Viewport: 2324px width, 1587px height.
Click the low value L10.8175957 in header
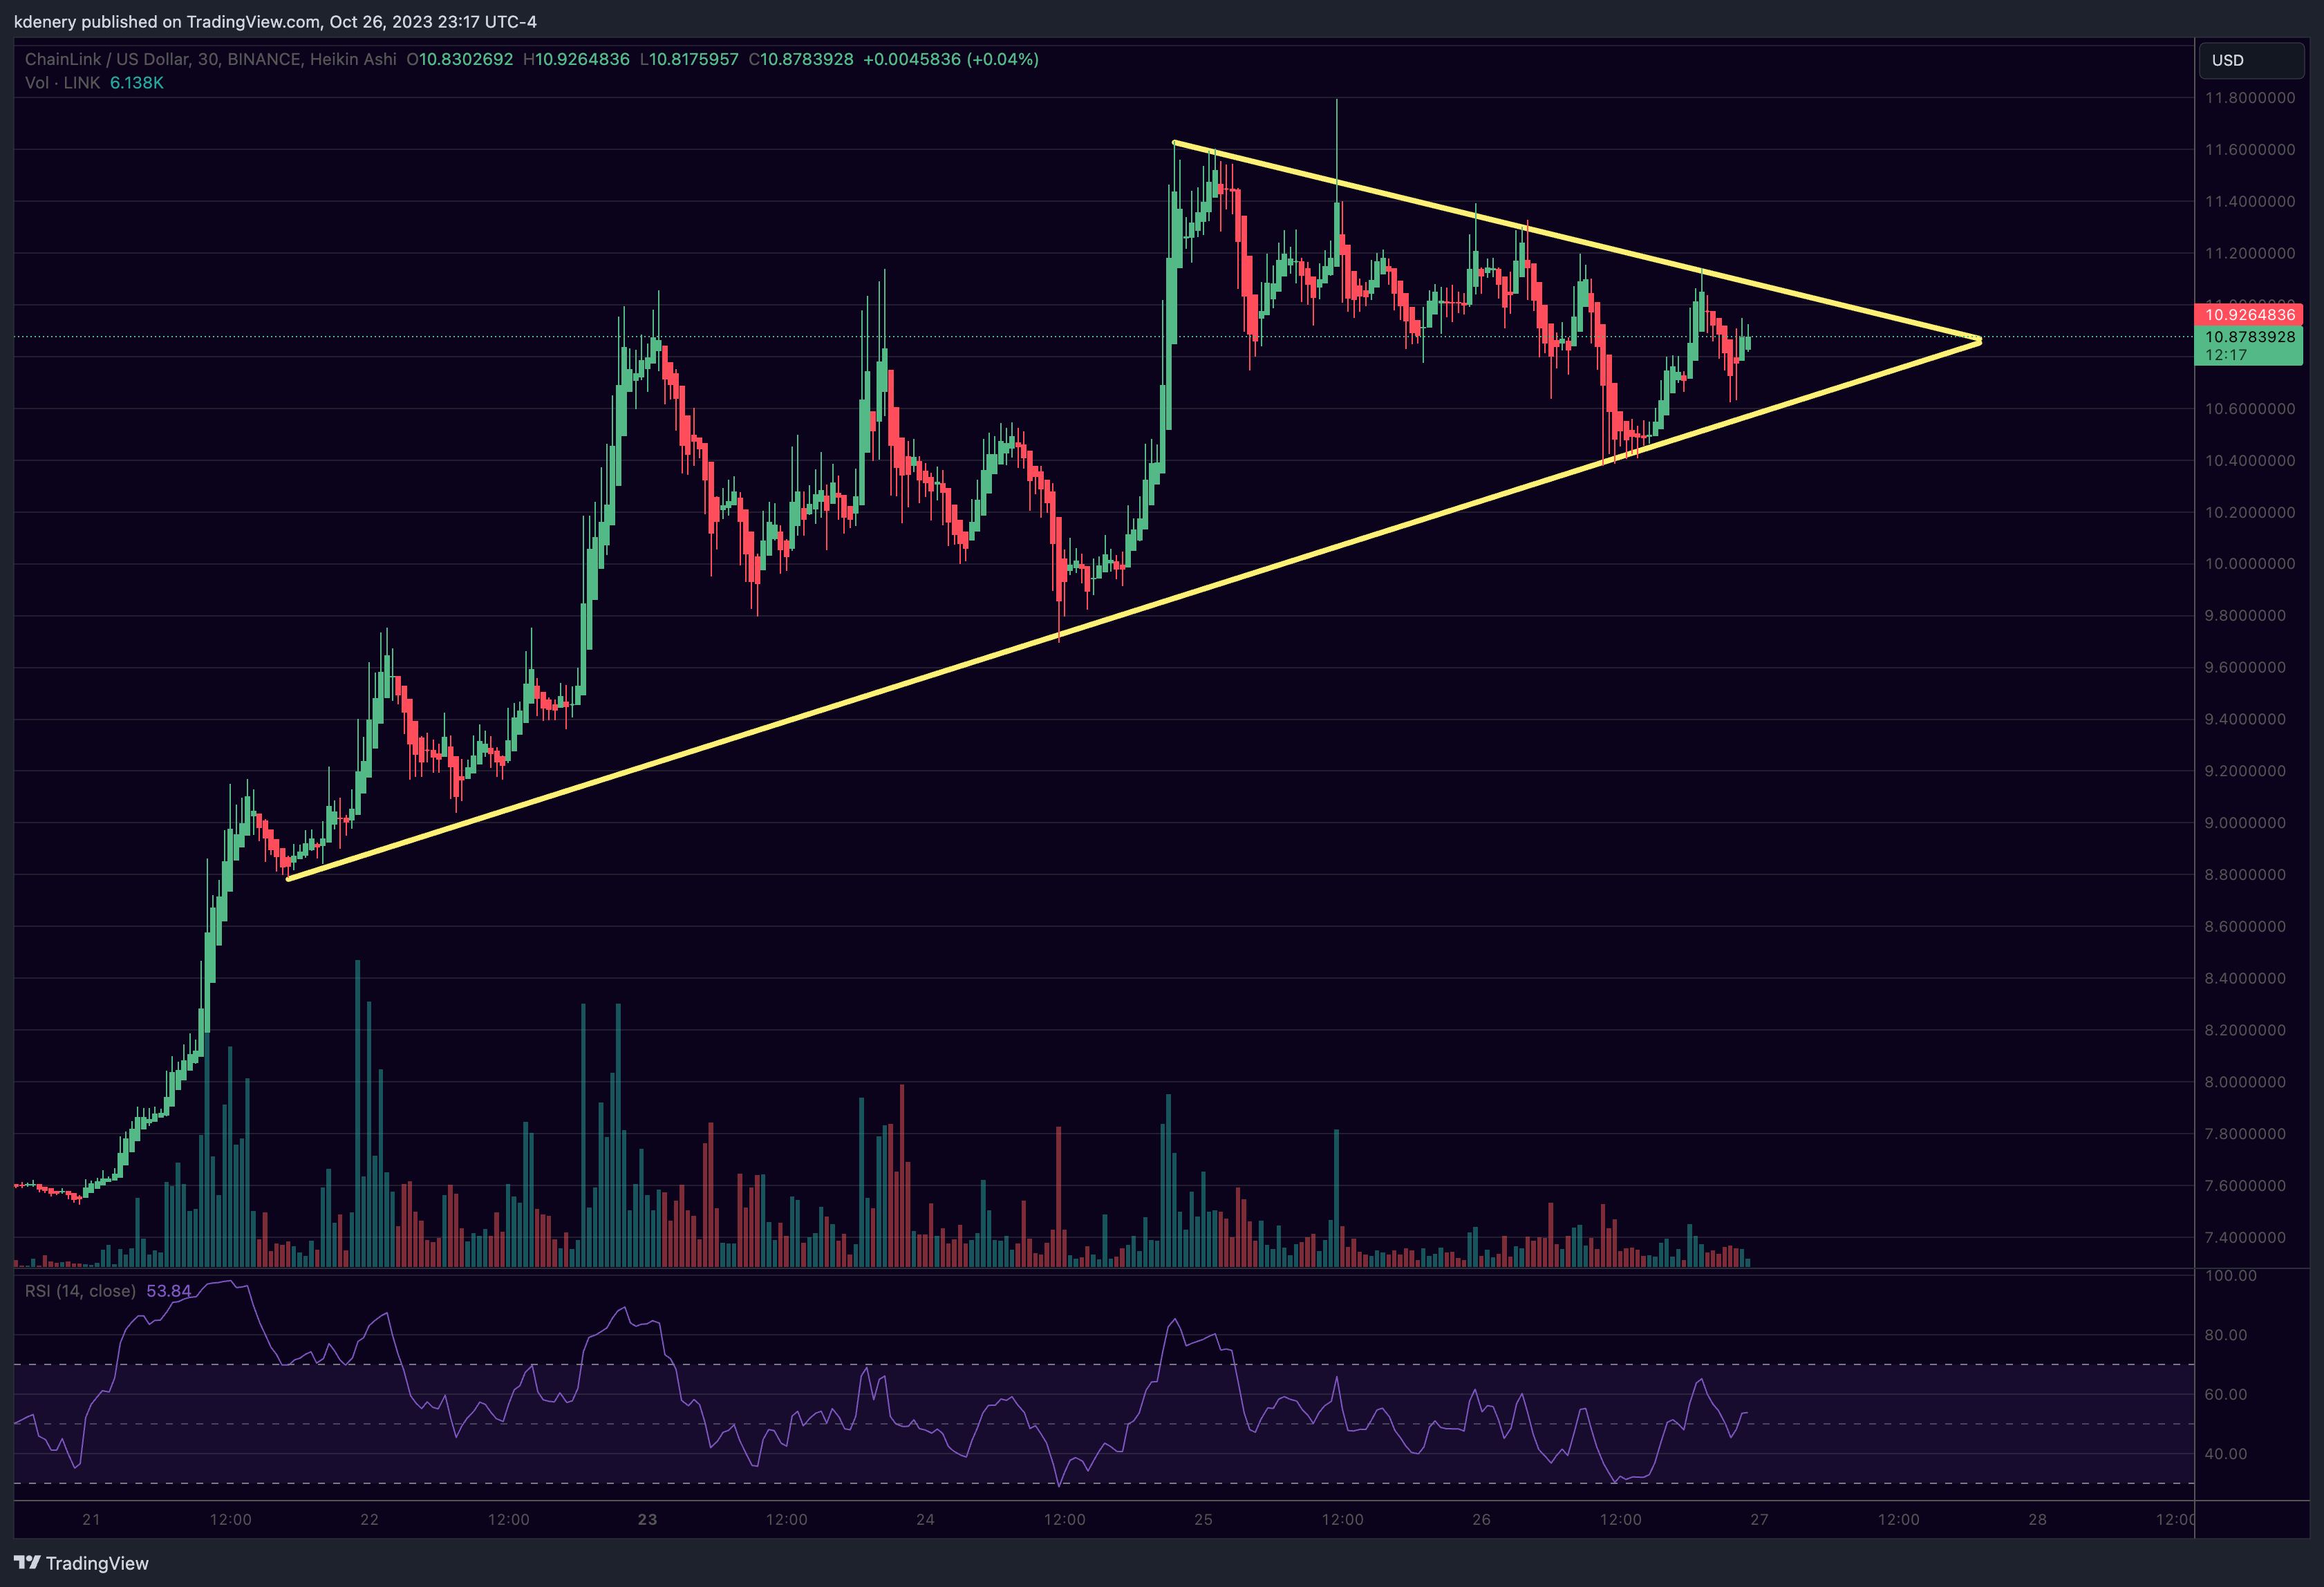point(689,59)
